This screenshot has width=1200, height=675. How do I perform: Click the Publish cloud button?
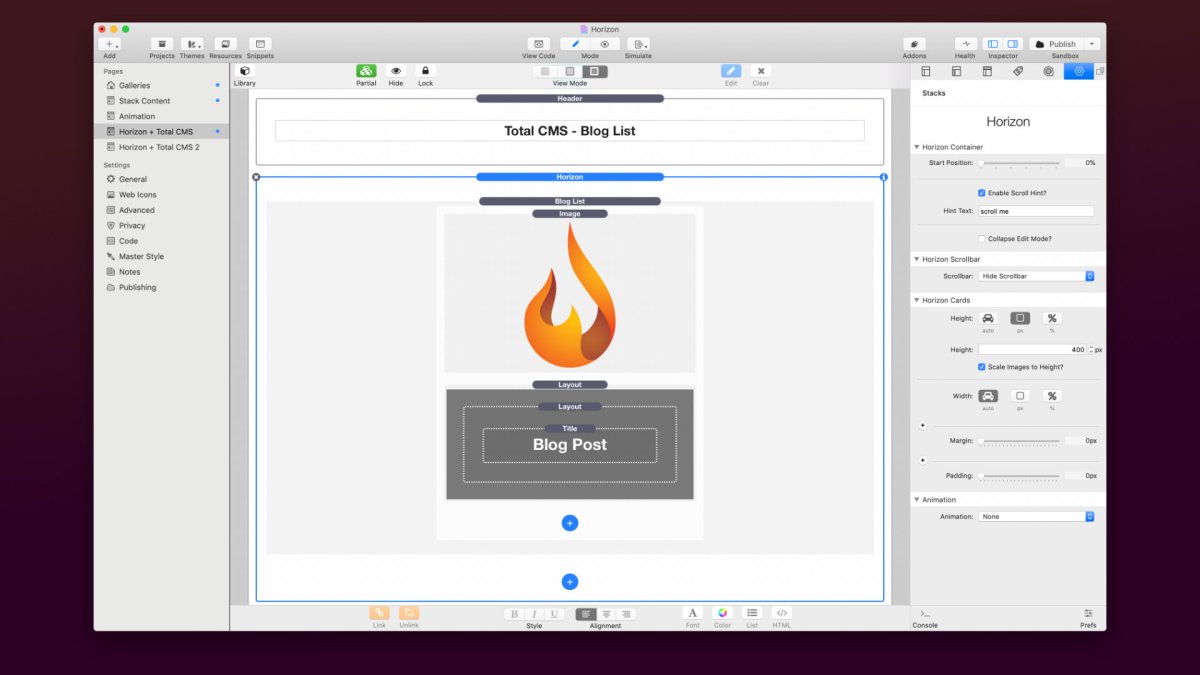click(x=1056, y=44)
